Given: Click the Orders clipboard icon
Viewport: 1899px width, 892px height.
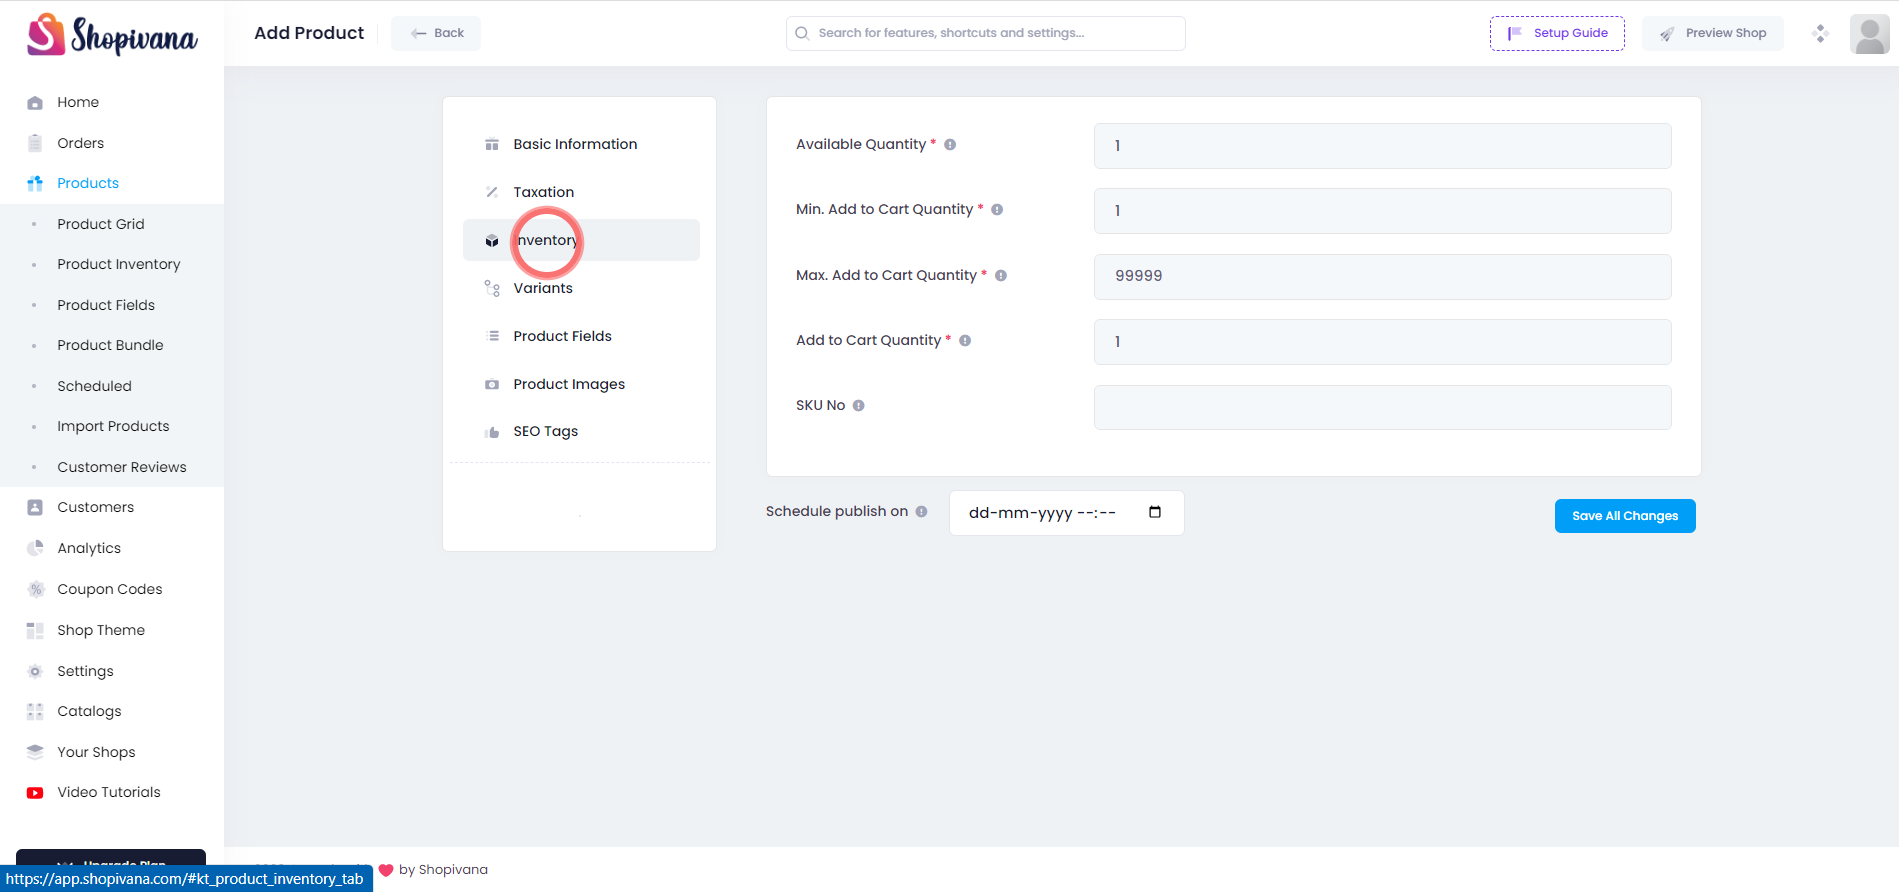Looking at the screenshot, I should (35, 143).
